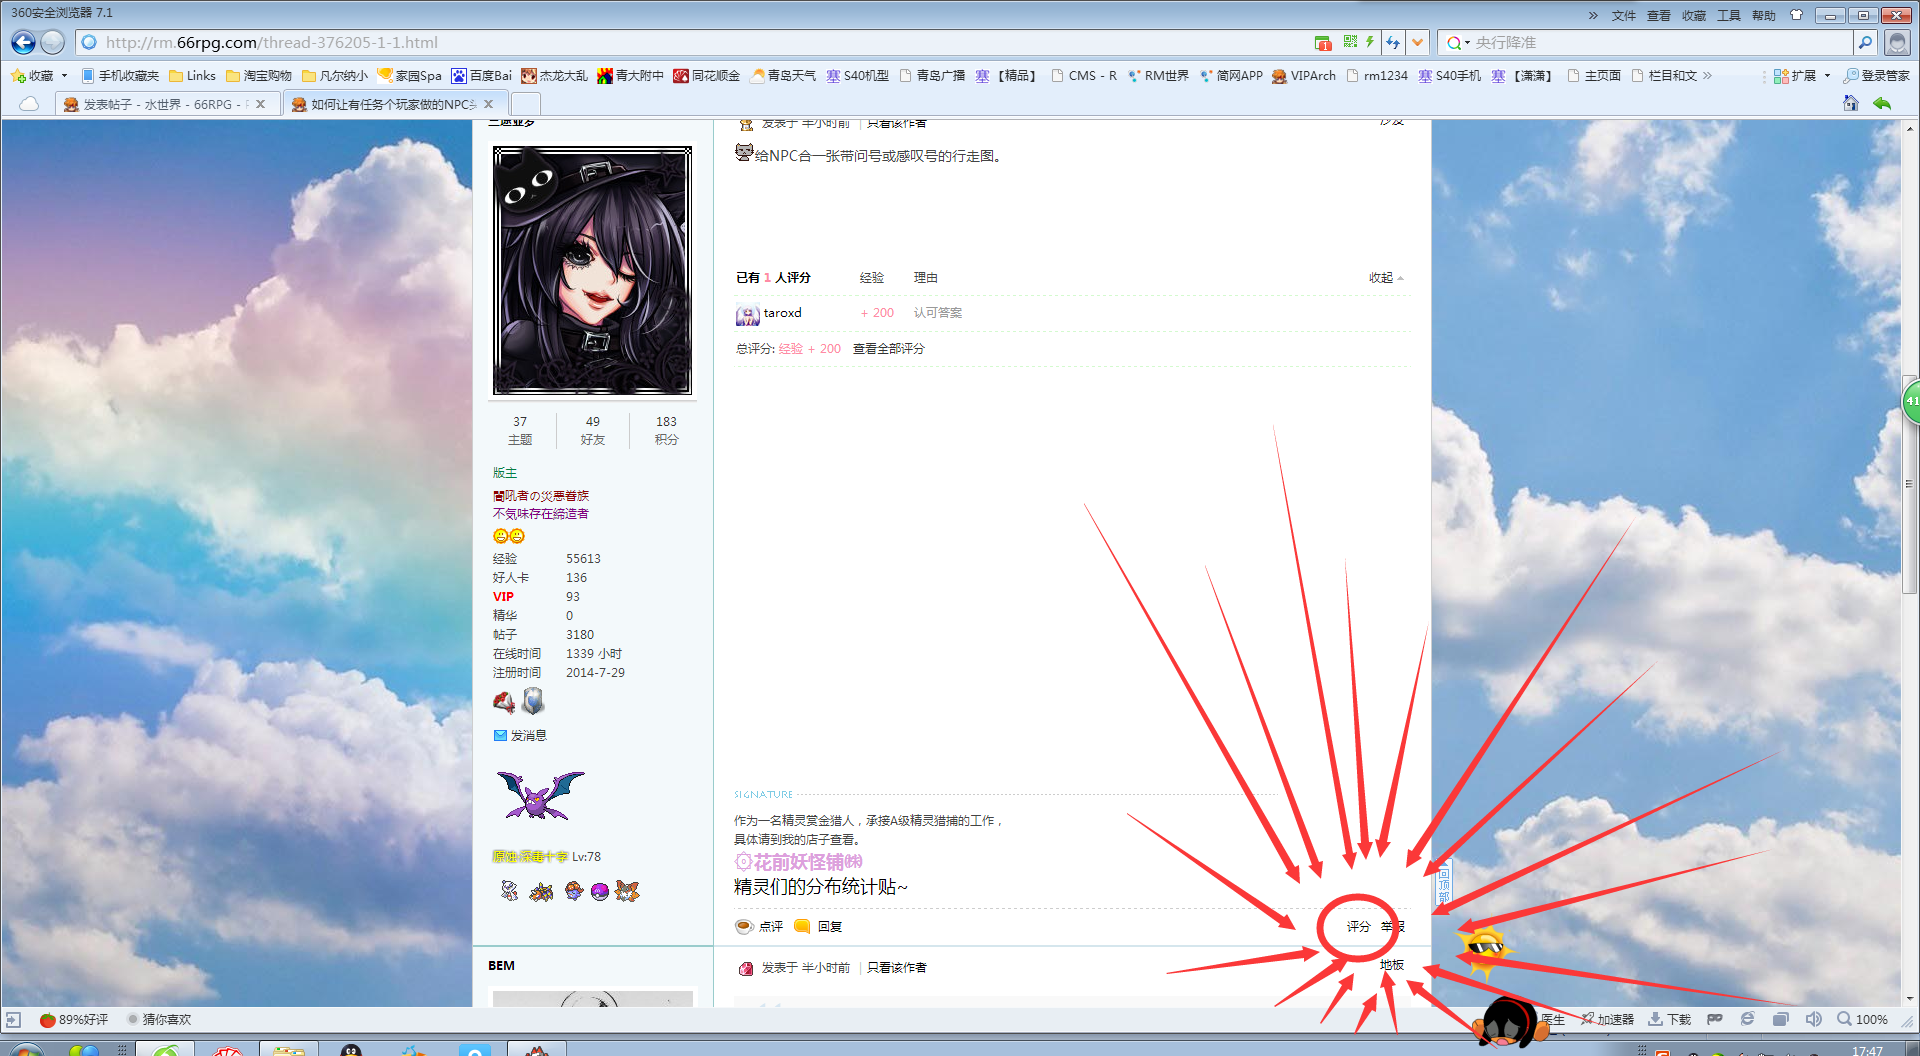Collapse the ratings with 收起
This screenshot has width=1920, height=1056.
pyautogui.click(x=1386, y=278)
